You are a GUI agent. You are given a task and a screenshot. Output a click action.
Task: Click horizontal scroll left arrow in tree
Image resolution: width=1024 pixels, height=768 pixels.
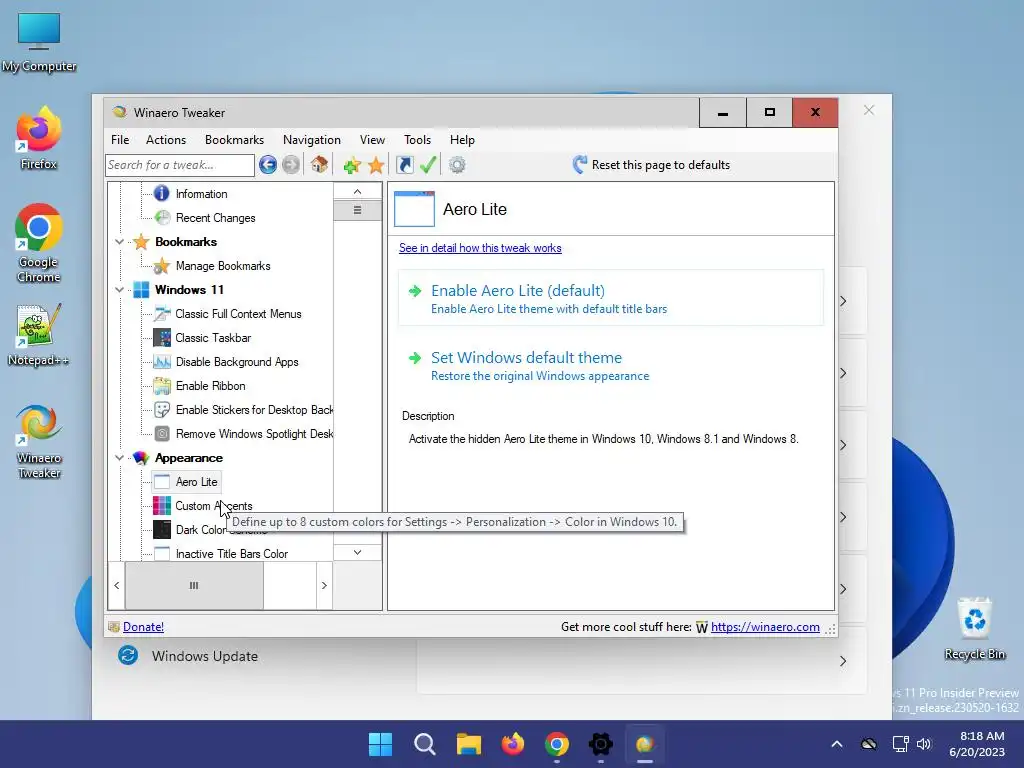pos(117,585)
